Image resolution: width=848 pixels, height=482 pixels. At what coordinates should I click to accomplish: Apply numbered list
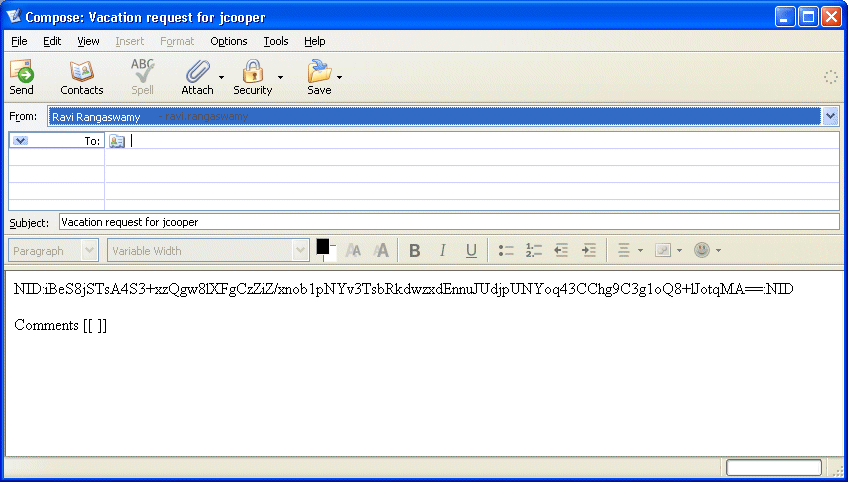point(534,250)
